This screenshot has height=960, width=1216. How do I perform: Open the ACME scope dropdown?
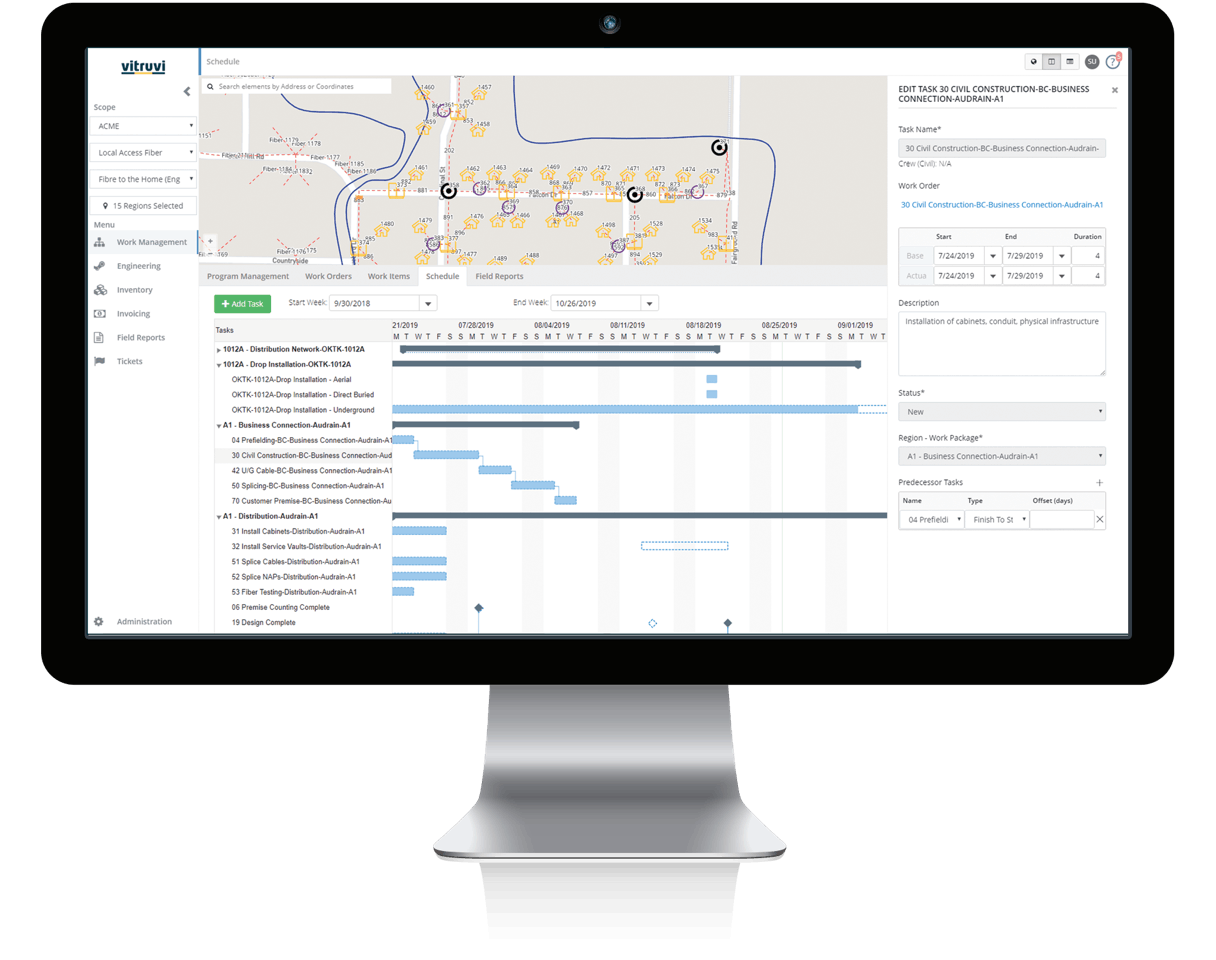[142, 126]
